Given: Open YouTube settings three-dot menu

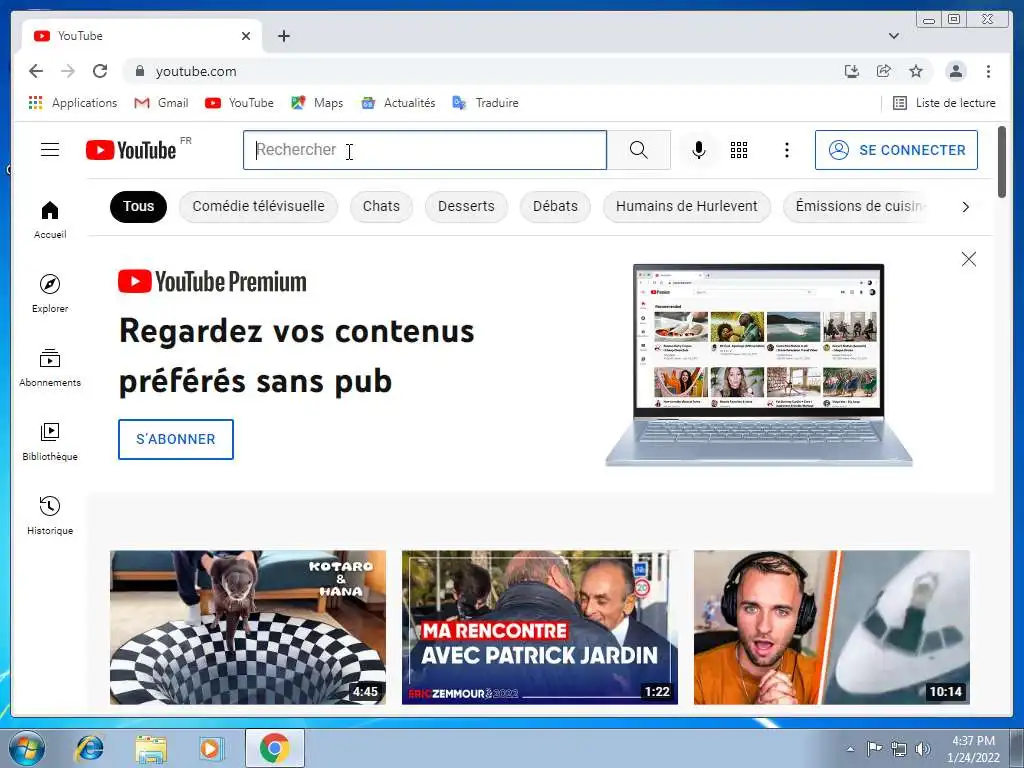Looking at the screenshot, I should pyautogui.click(x=786, y=150).
